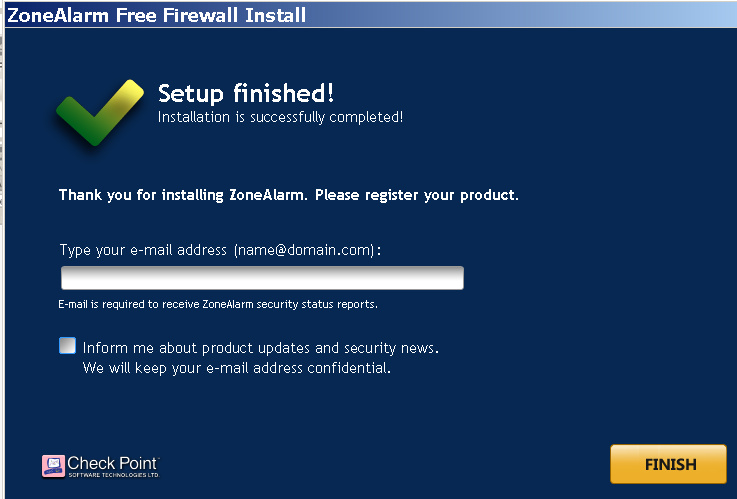Click 'We will keep your e-mail address confidential'
Image resolution: width=737 pixels, height=499 pixels.
click(x=236, y=368)
